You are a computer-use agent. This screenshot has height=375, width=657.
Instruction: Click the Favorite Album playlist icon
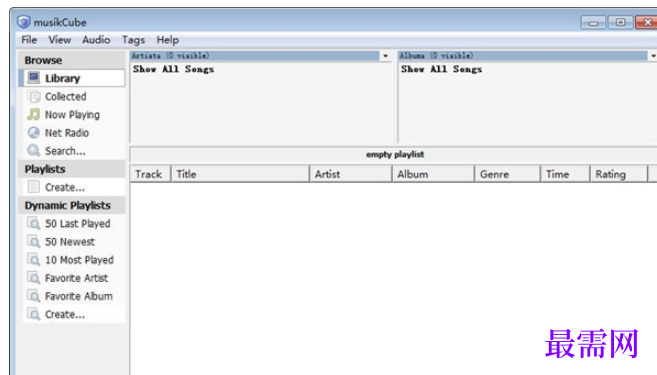click(x=34, y=296)
